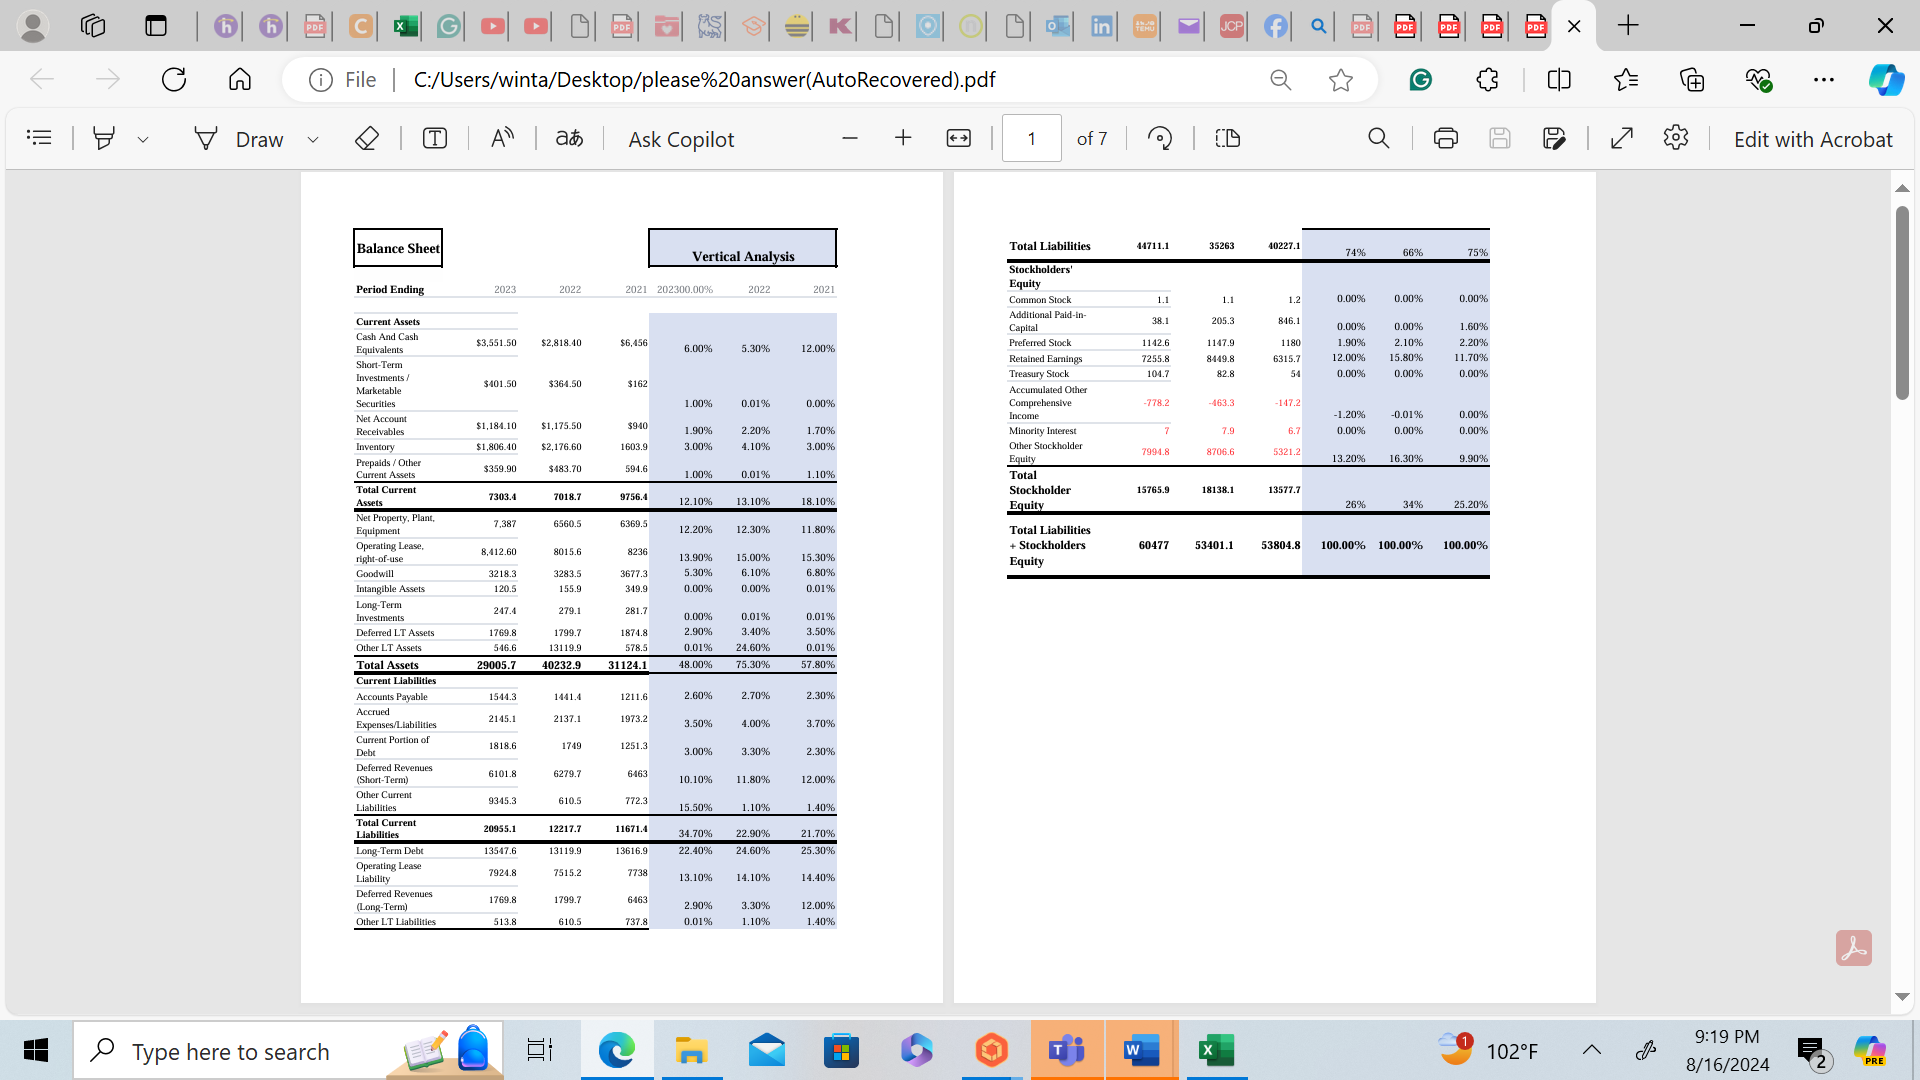Screen dimensions: 1920x1080
Task: Open Word from the taskbar
Action: [x=1141, y=1051]
